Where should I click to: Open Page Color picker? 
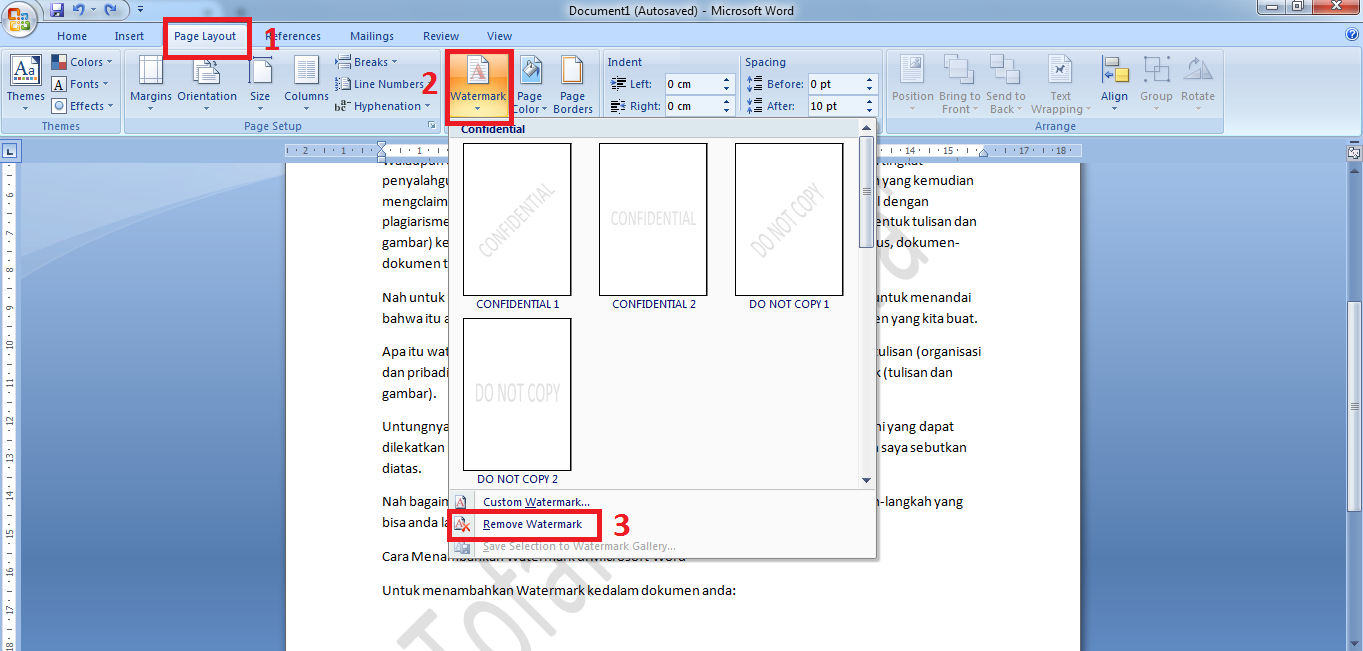coord(529,84)
